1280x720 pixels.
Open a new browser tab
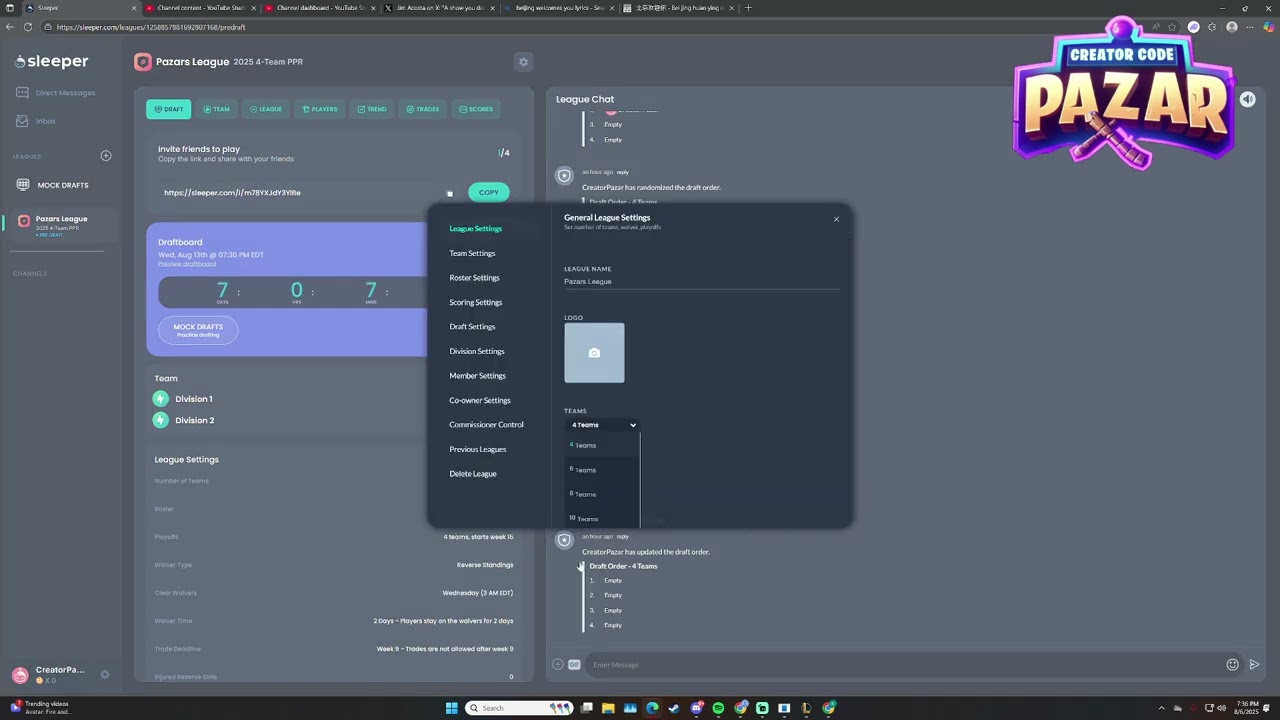click(748, 8)
